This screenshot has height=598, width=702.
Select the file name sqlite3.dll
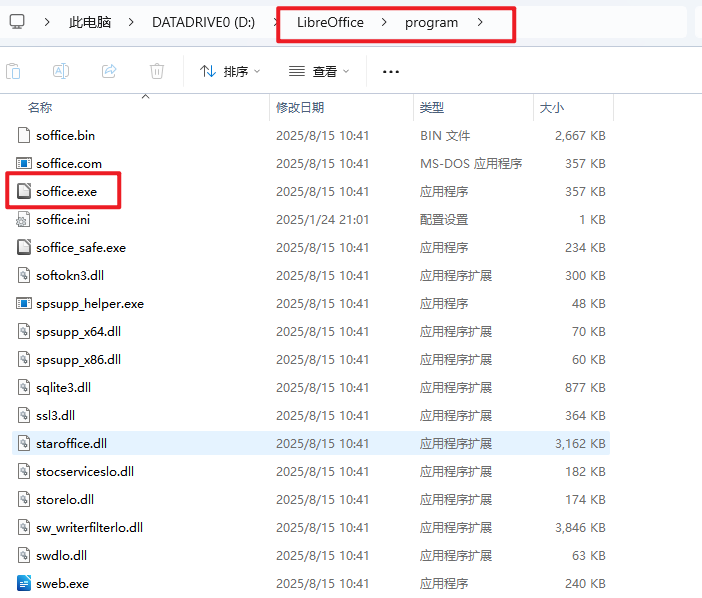pos(64,388)
